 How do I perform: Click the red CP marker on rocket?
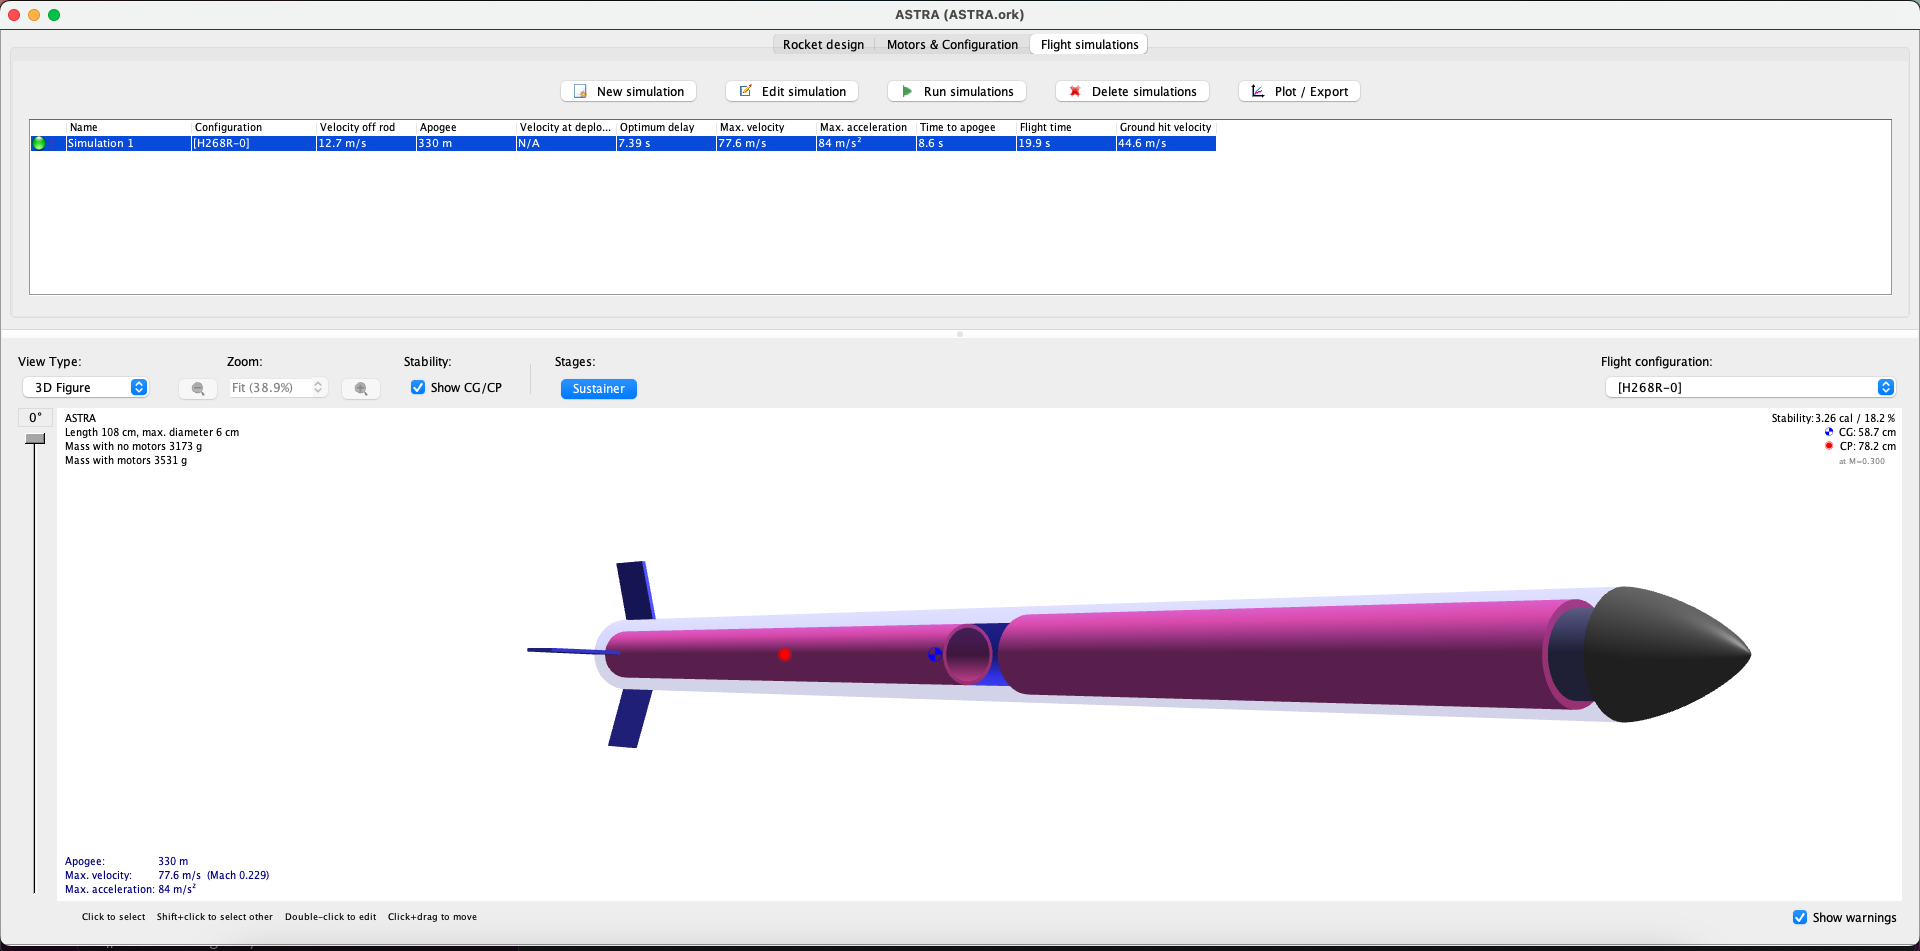tap(785, 654)
